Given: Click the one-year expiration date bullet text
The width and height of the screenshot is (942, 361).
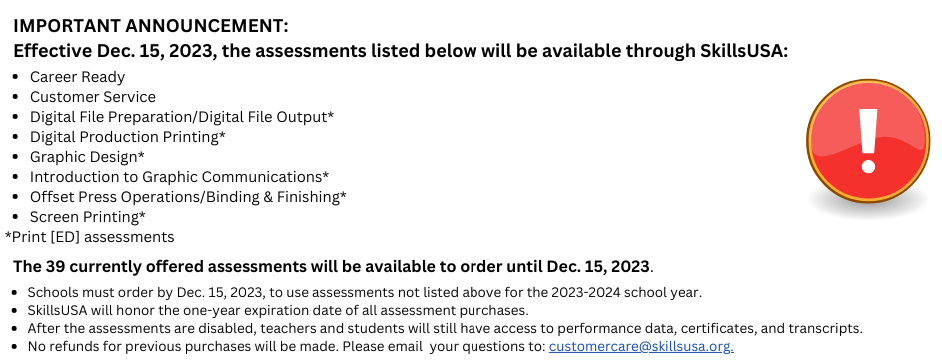Looking at the screenshot, I should (278, 311).
